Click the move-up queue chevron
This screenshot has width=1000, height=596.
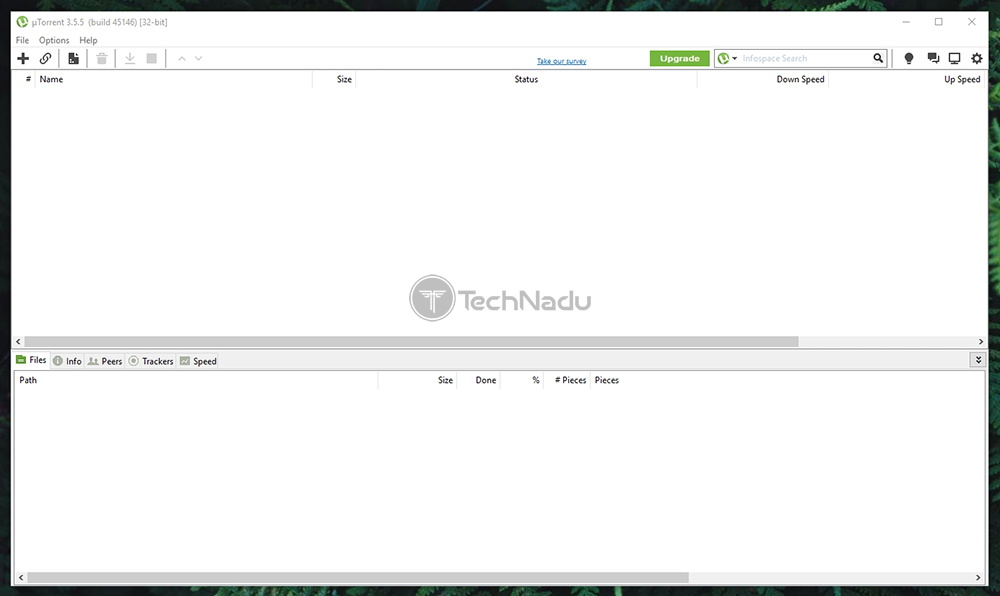pos(181,58)
